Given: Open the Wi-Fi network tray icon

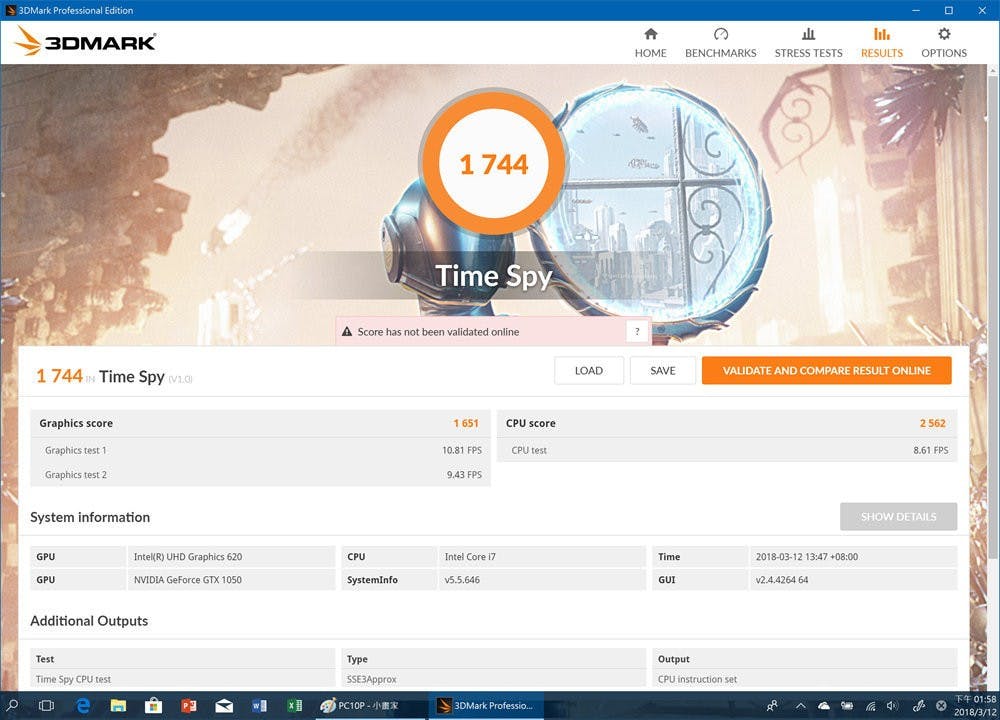Looking at the screenshot, I should (x=871, y=705).
